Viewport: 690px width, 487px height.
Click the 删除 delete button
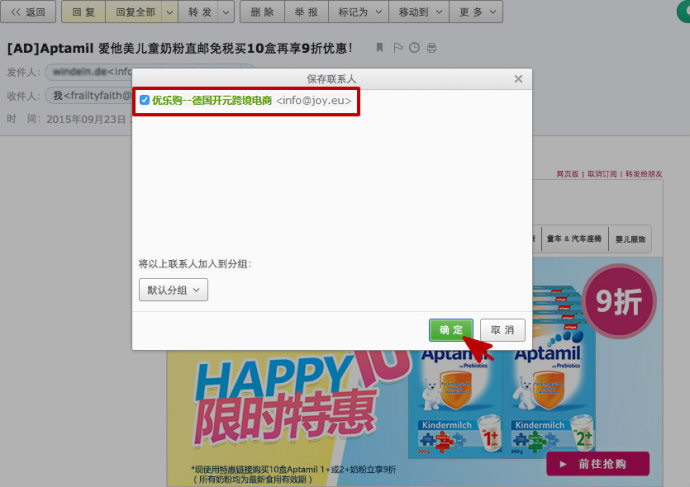[262, 12]
